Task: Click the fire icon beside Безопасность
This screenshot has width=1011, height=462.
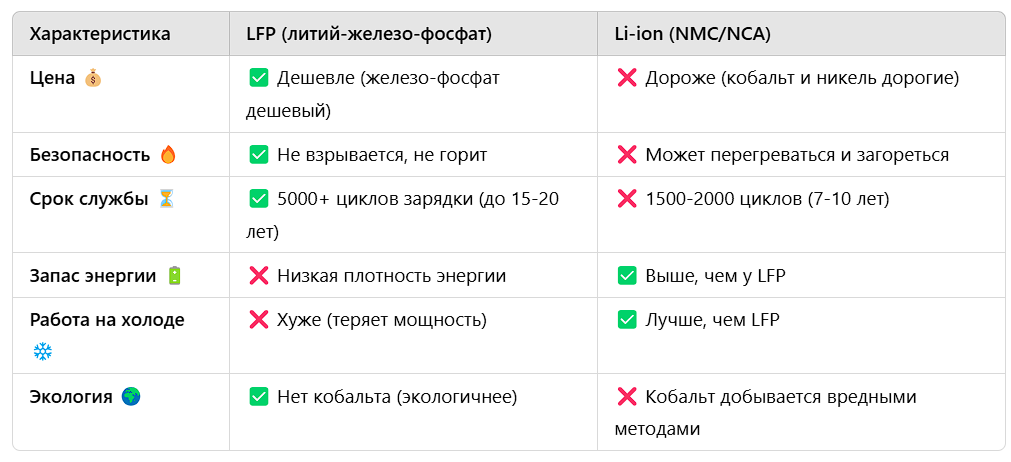Action: click(x=168, y=155)
